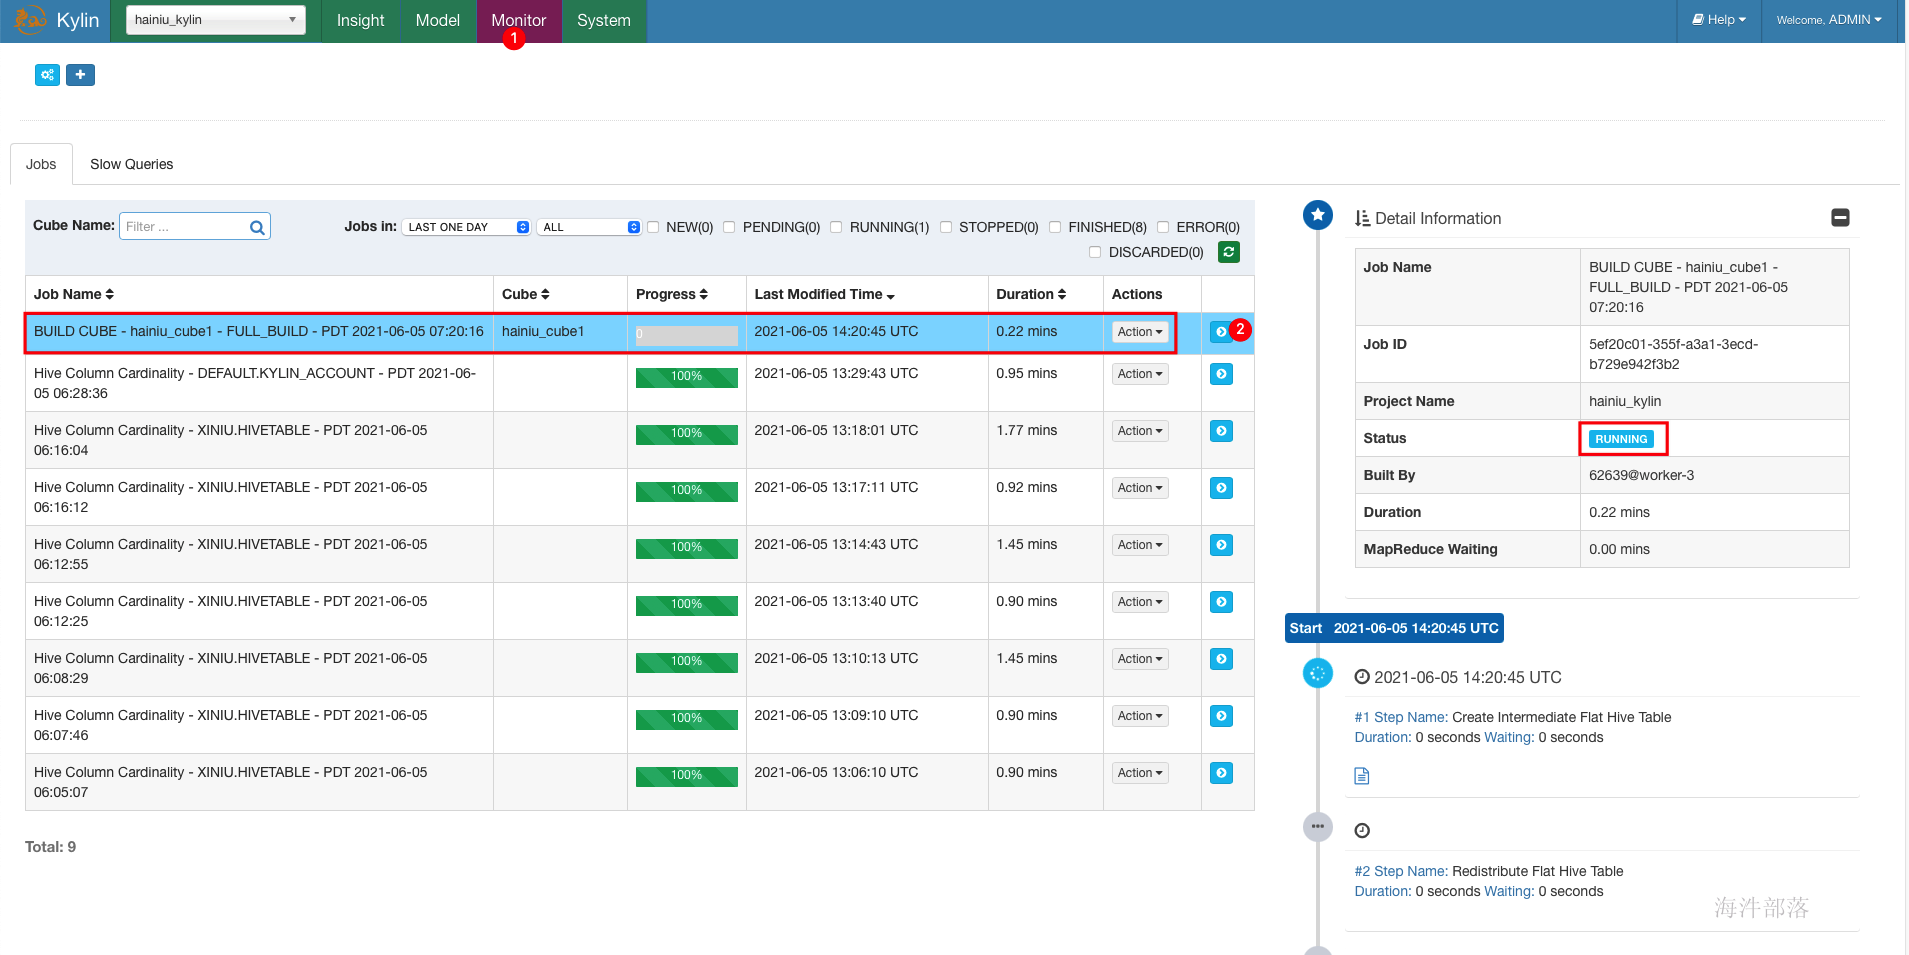
Task: Click hainiu_cube1 job progress bar
Action: 687,335
